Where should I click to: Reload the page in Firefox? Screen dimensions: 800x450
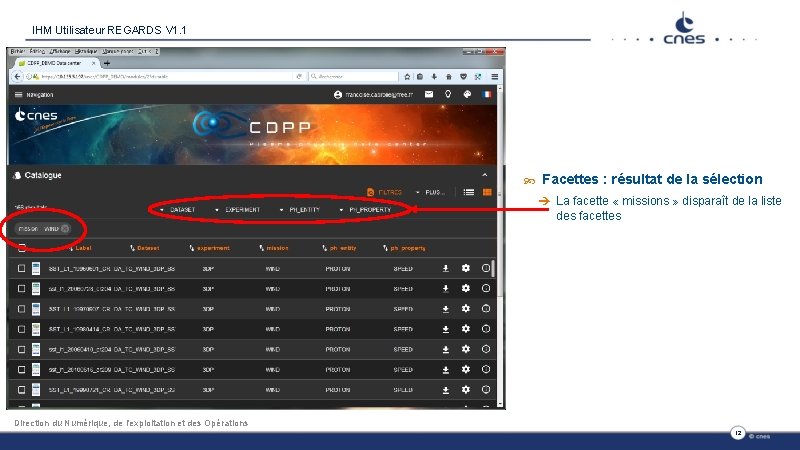(299, 77)
